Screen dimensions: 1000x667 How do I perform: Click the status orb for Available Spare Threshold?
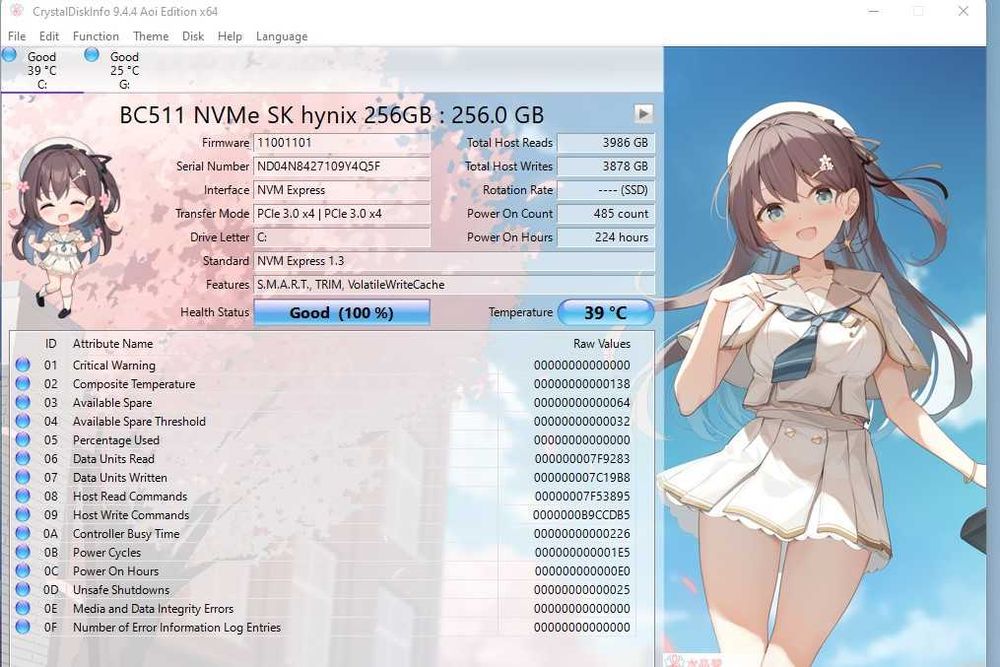tap(23, 421)
